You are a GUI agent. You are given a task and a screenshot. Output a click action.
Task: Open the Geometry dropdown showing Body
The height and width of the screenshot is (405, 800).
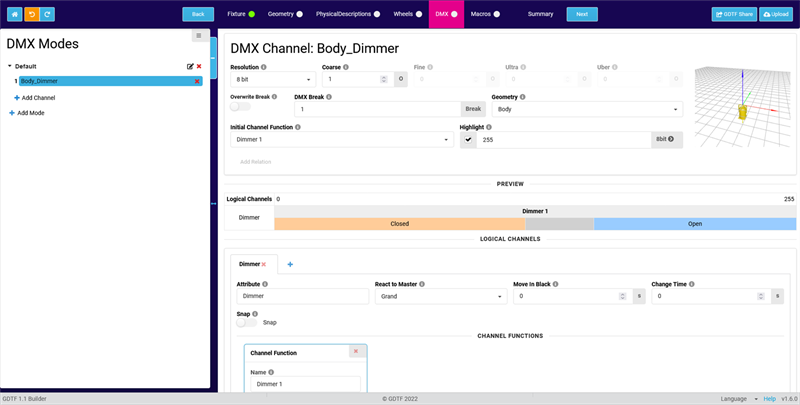coord(587,109)
